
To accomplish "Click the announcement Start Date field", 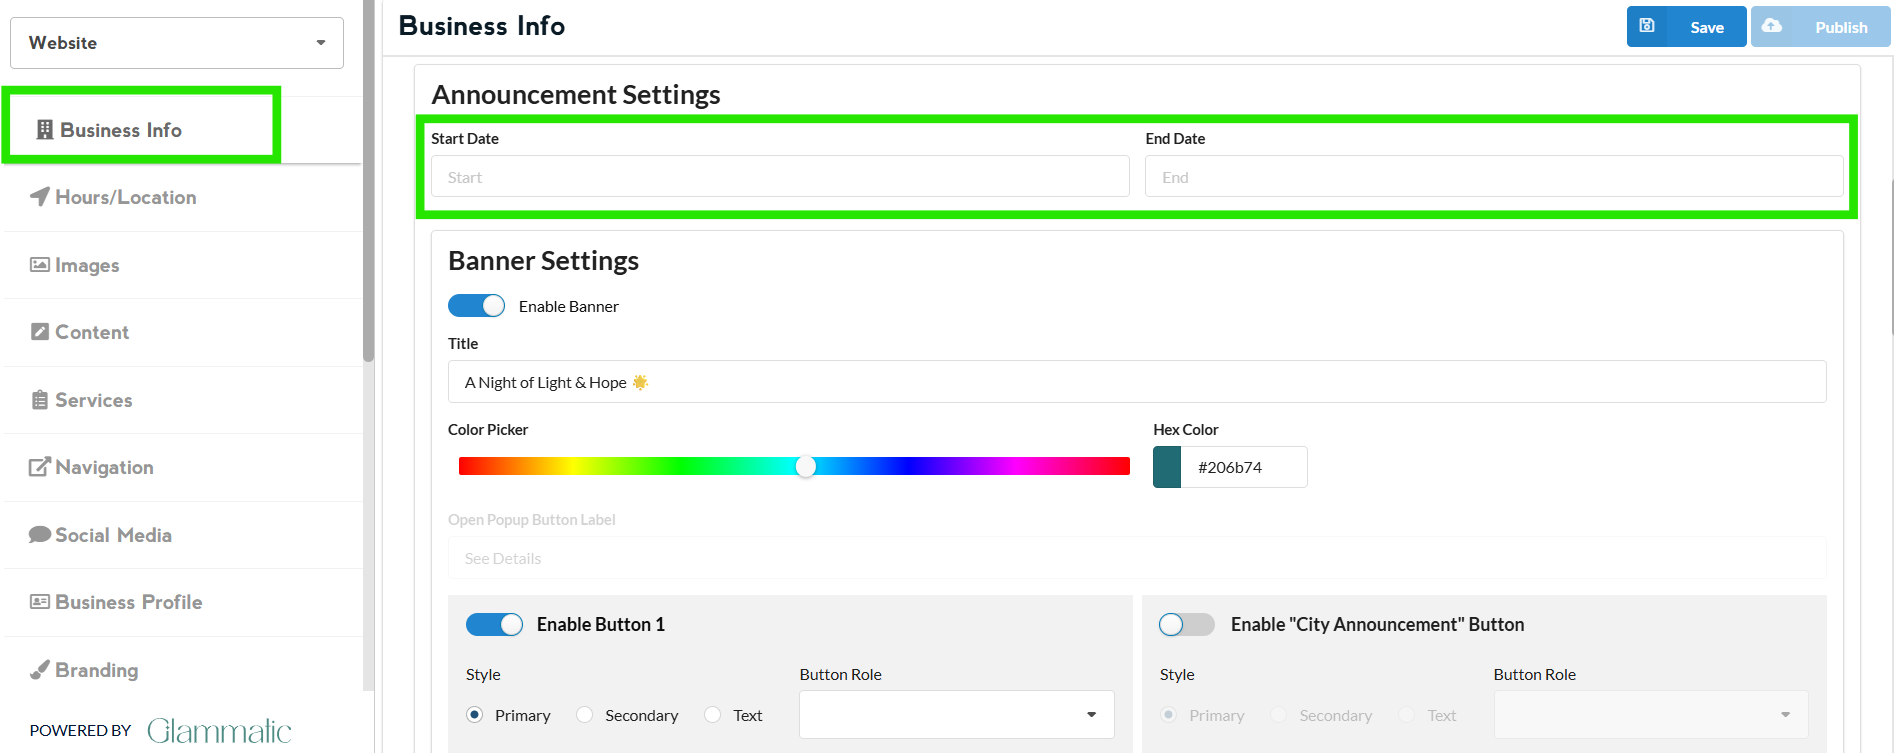I will pos(780,177).
